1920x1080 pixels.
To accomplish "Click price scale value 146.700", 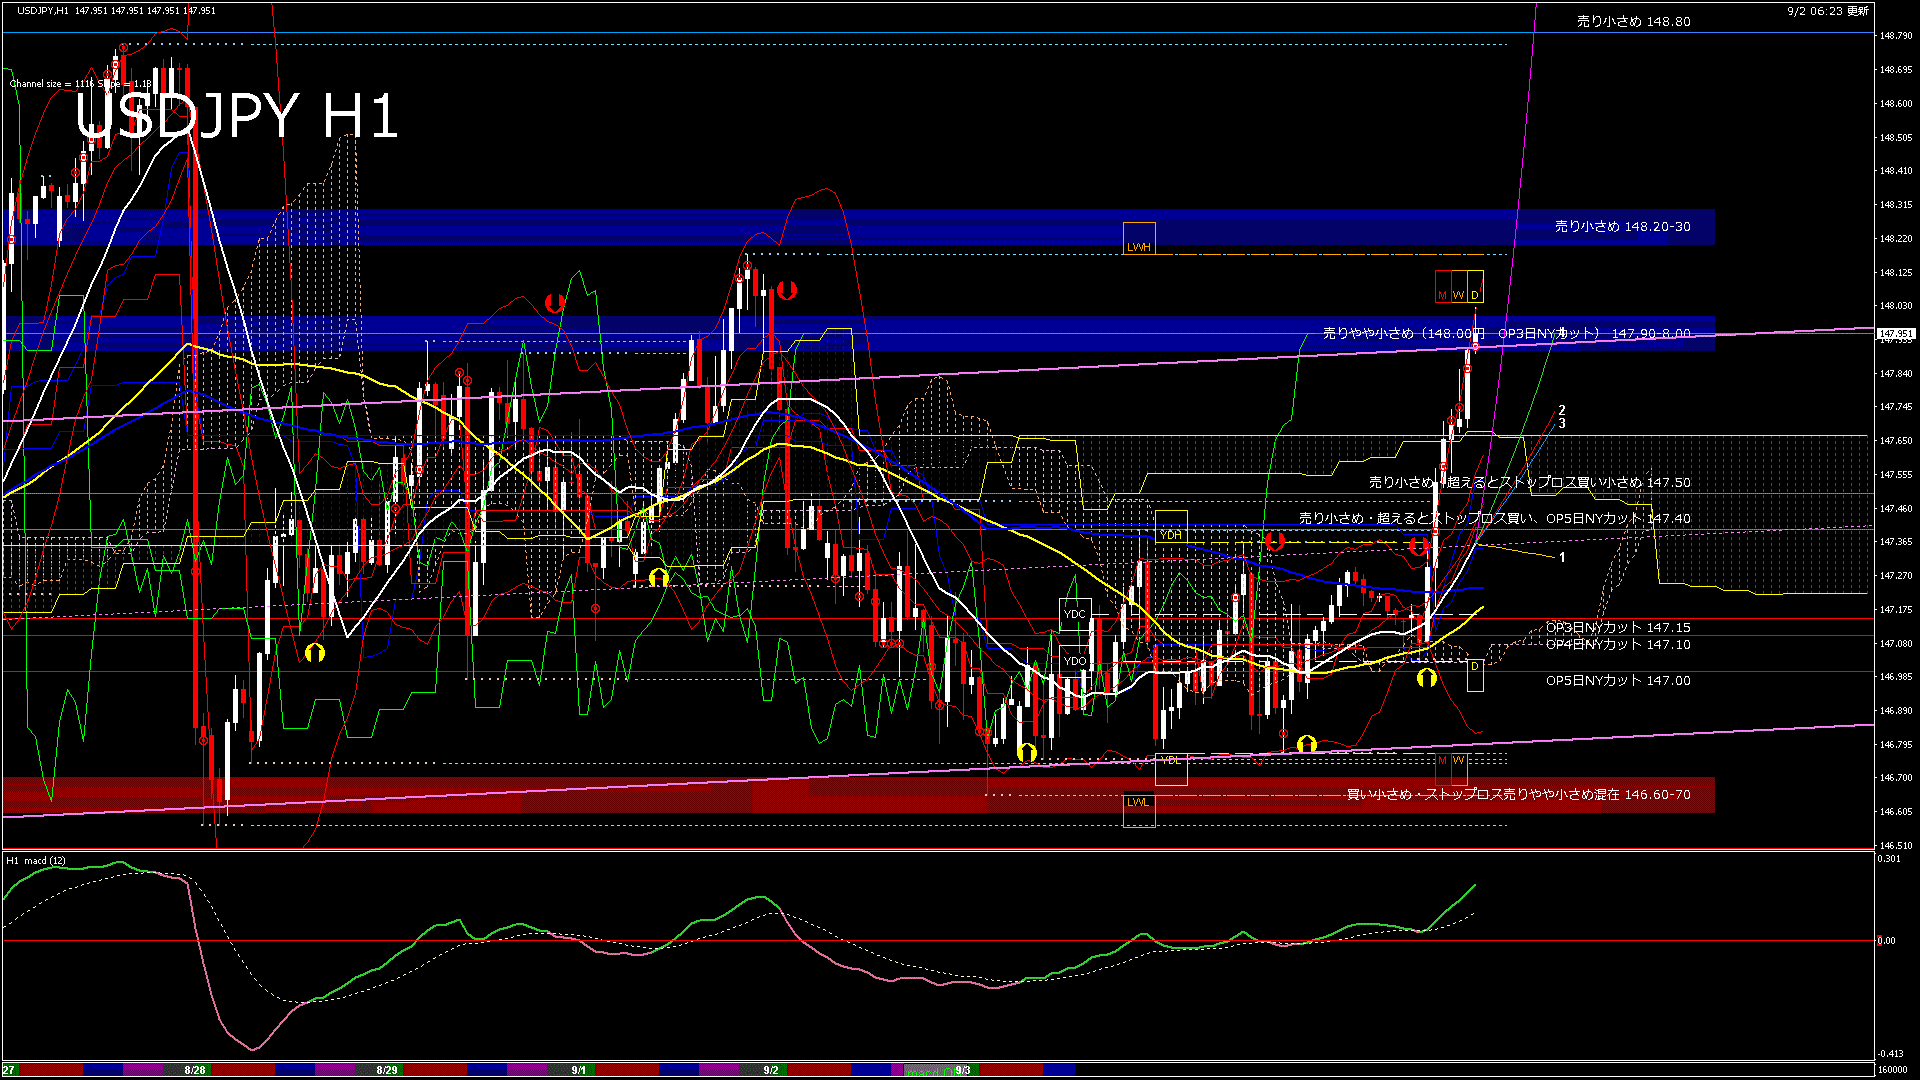I will click(x=1896, y=778).
